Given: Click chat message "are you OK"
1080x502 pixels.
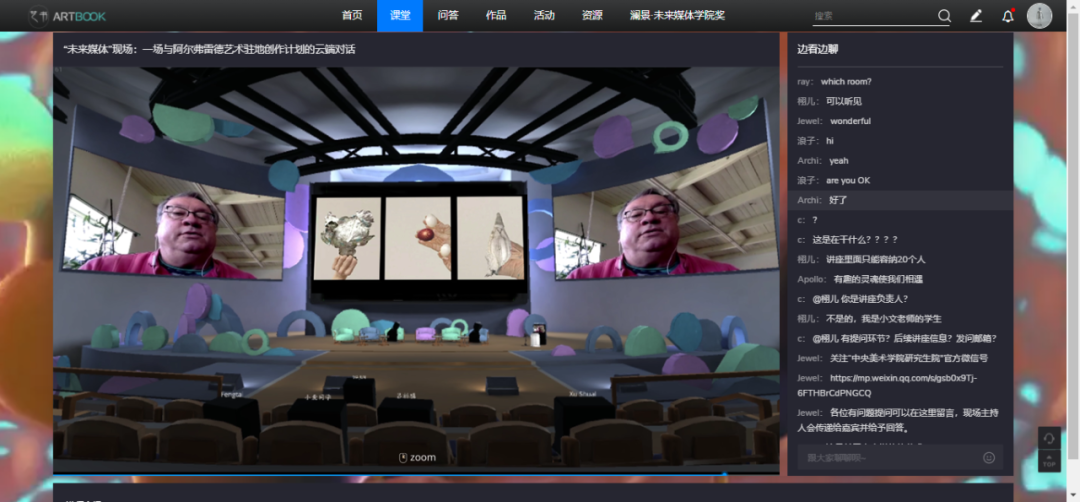Looking at the screenshot, I should pyautogui.click(x=848, y=180).
